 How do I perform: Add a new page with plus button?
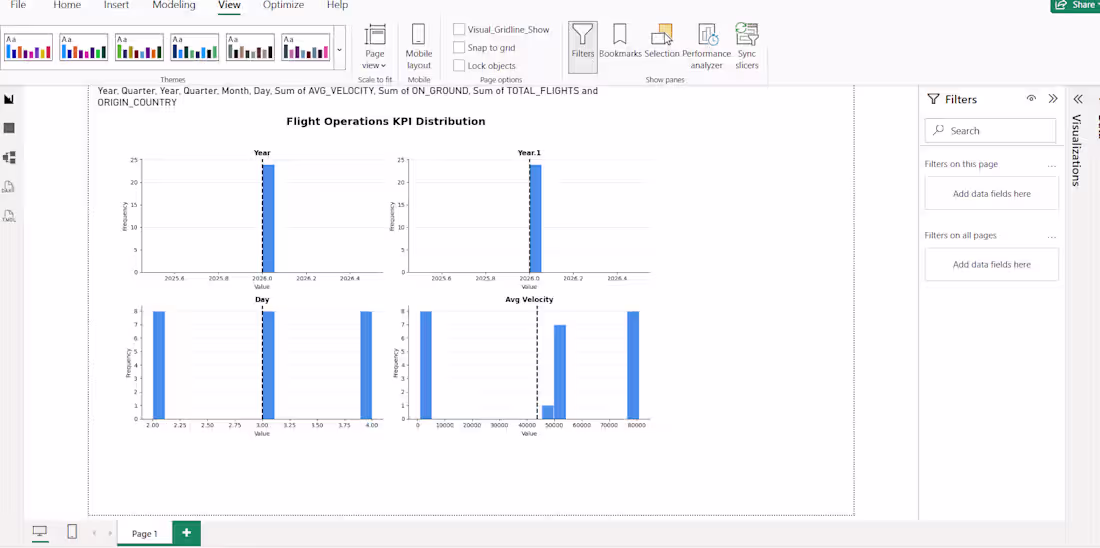pyautogui.click(x=187, y=533)
